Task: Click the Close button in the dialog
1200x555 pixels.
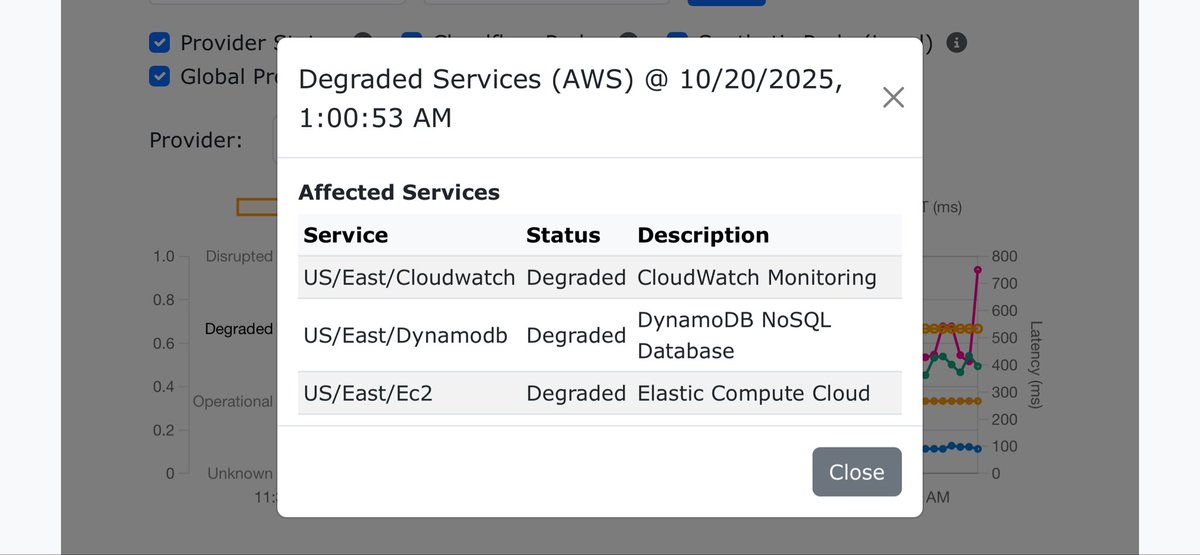Action: pyautogui.click(x=857, y=472)
